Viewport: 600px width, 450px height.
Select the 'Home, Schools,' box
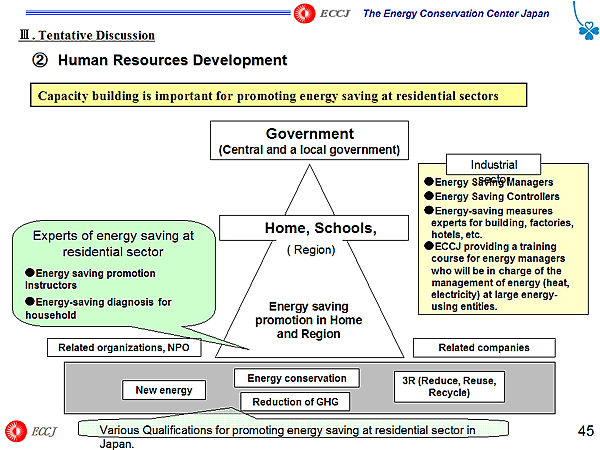(314, 228)
